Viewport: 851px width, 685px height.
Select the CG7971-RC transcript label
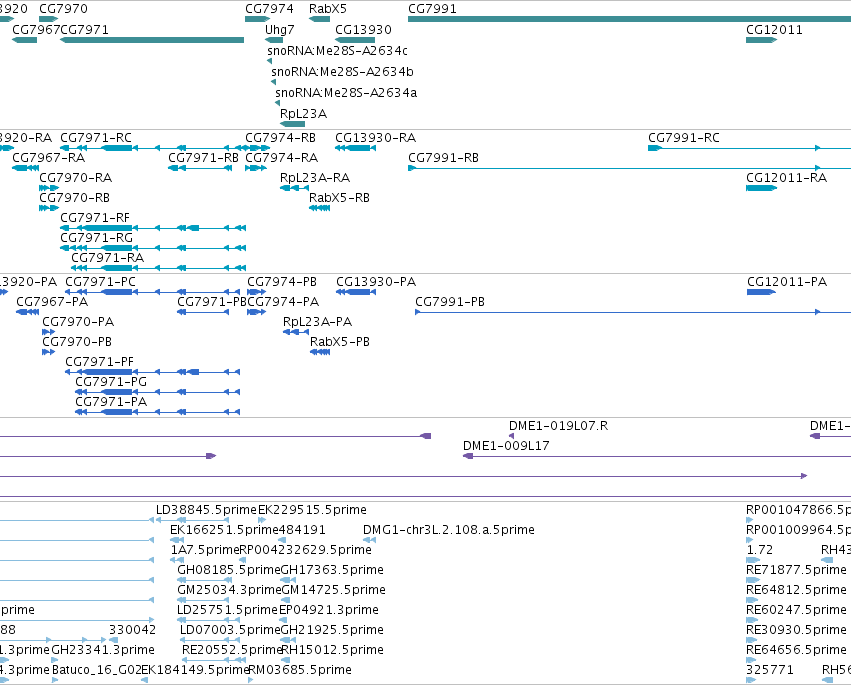[96, 138]
